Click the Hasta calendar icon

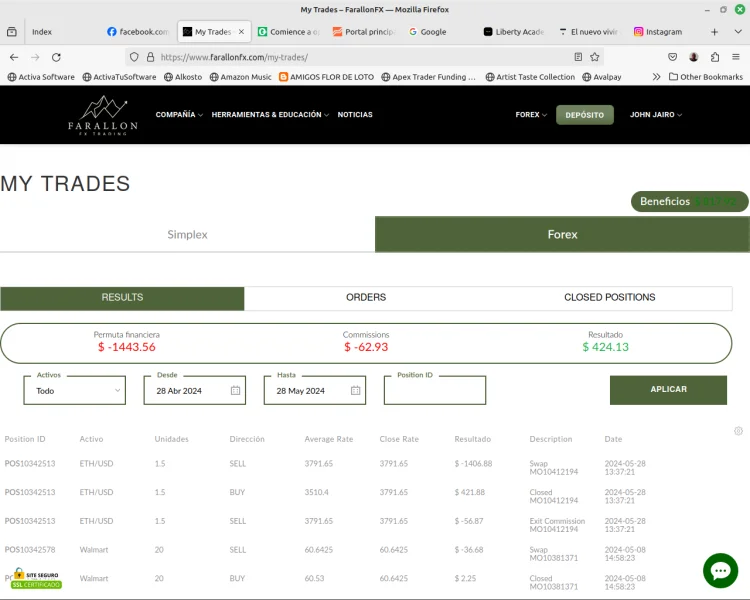[x=355, y=391]
